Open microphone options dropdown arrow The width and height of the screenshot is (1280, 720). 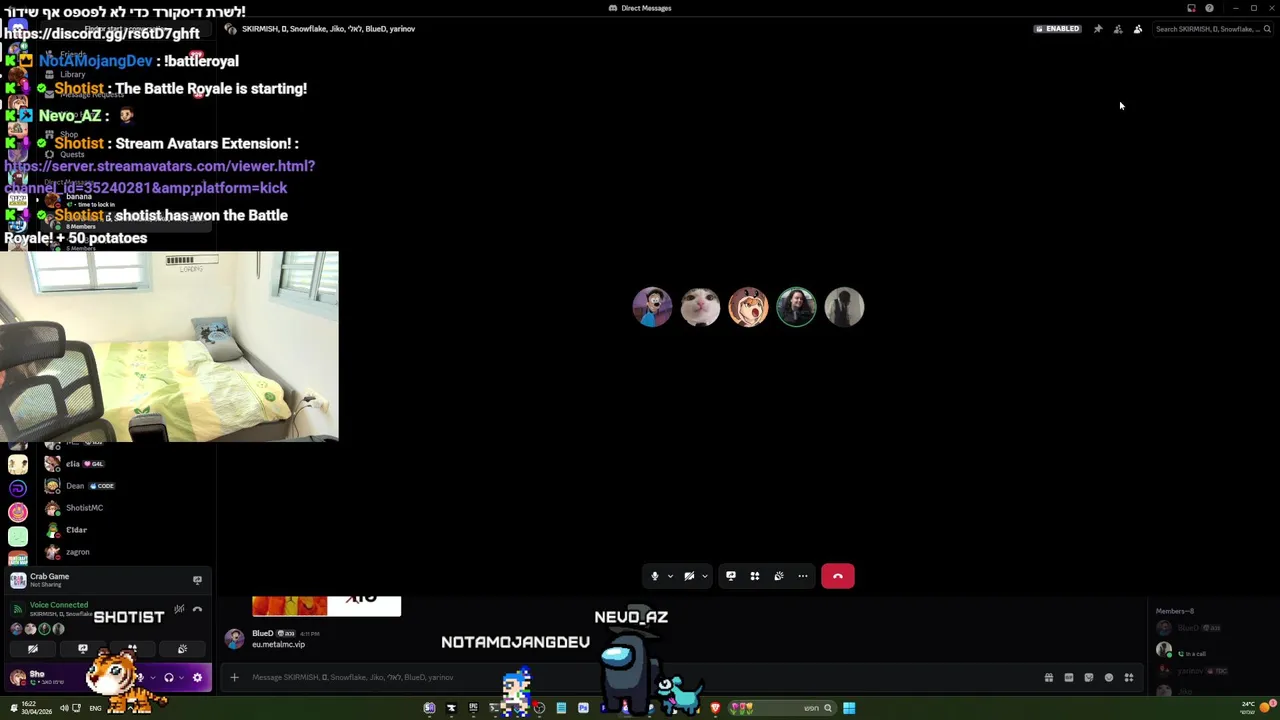pyautogui.click(x=670, y=576)
